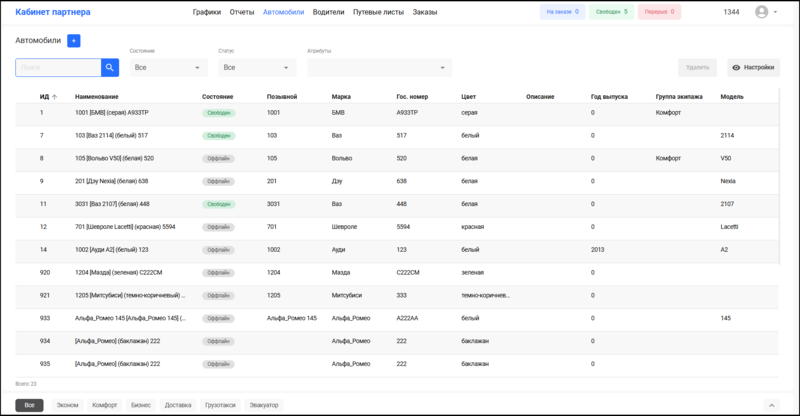Viewport: 800px width, 416px height.
Task: Click the Кабинет партнера logo link
Action: pos(53,12)
